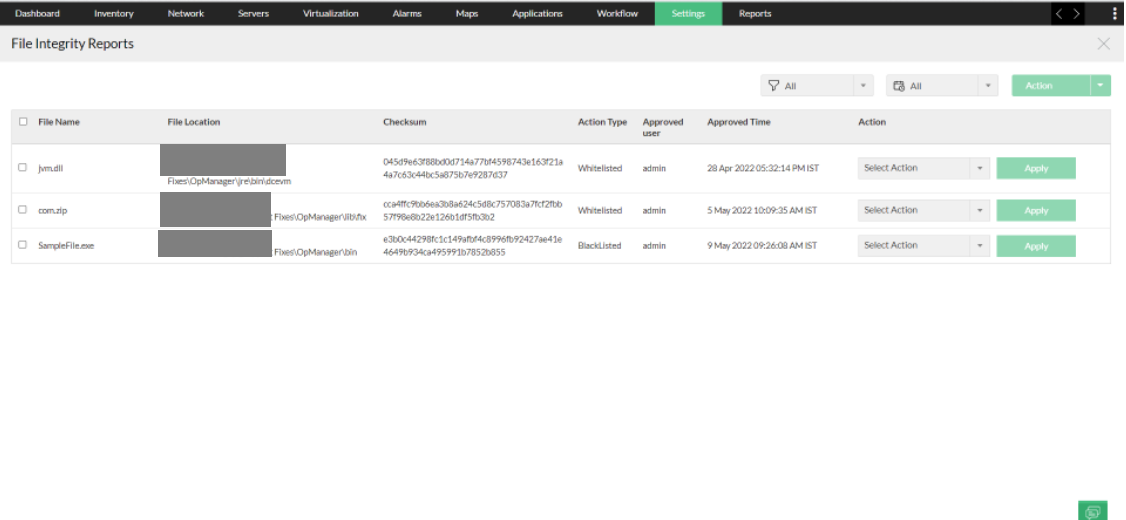Select the jvm.dll row checkbox
This screenshot has width=1126, height=520.
(x=22, y=167)
